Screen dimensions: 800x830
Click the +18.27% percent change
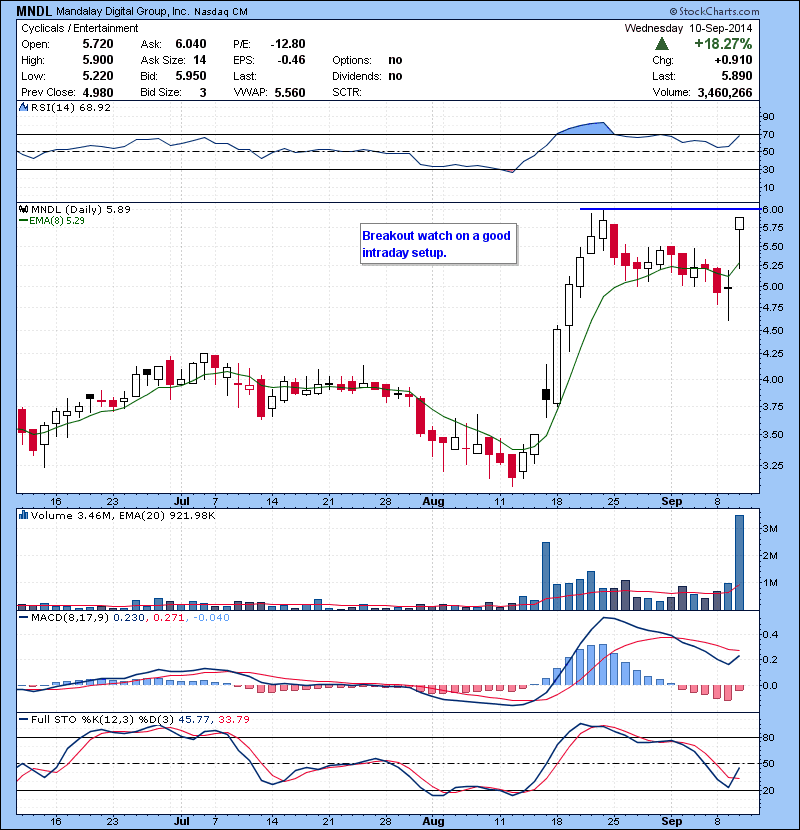(723, 43)
